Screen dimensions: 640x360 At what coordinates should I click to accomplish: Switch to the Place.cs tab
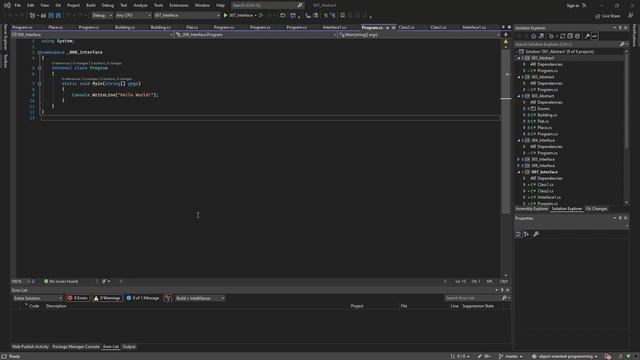[56, 27]
